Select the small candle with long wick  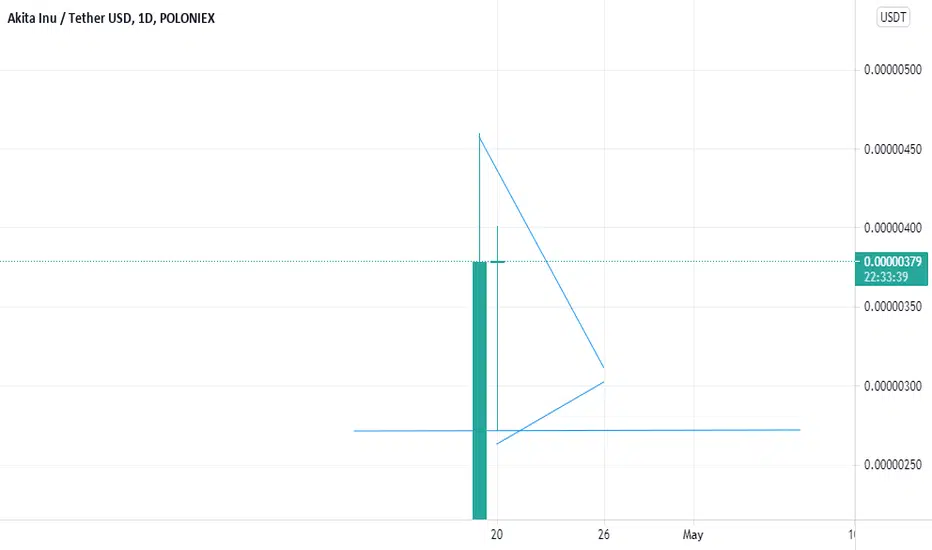click(x=498, y=328)
